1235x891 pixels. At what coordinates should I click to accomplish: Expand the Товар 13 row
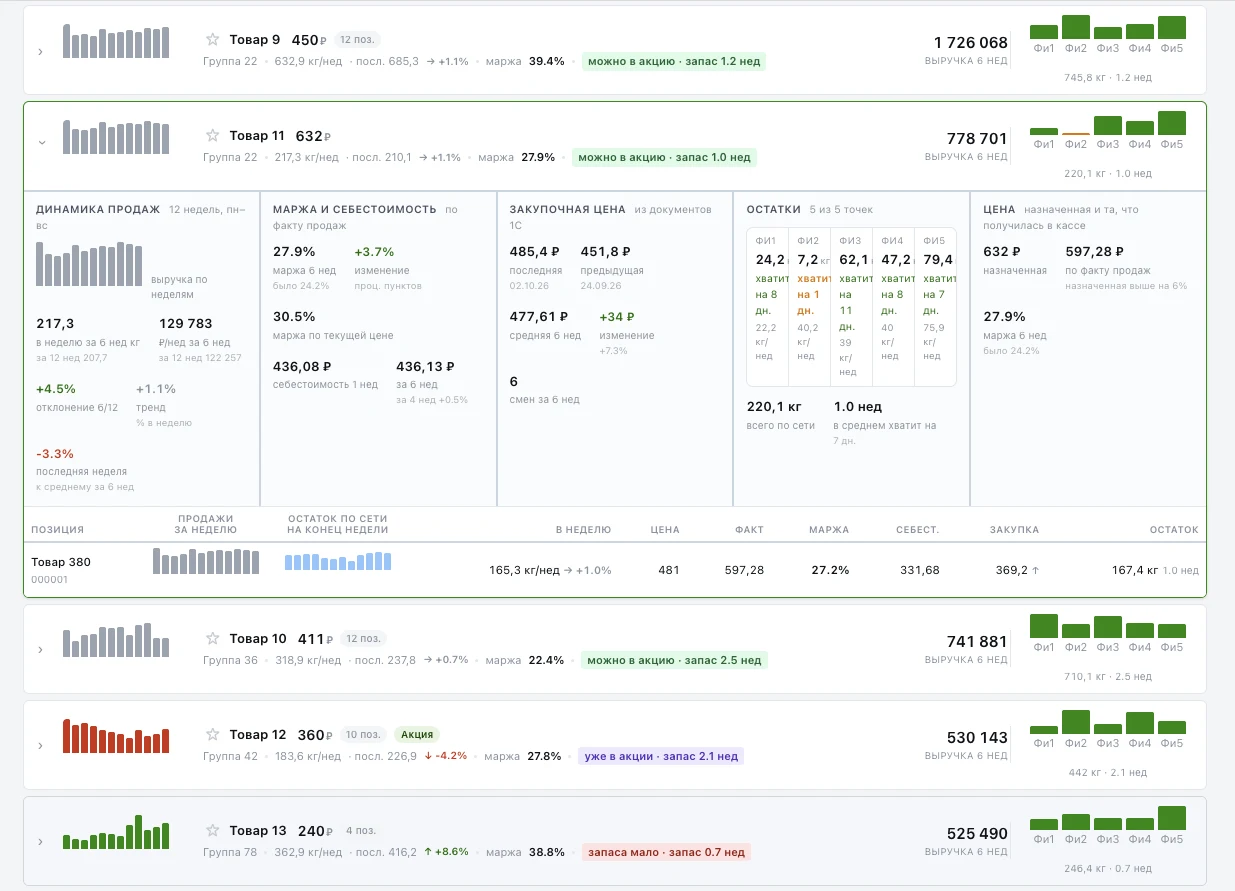pos(40,842)
